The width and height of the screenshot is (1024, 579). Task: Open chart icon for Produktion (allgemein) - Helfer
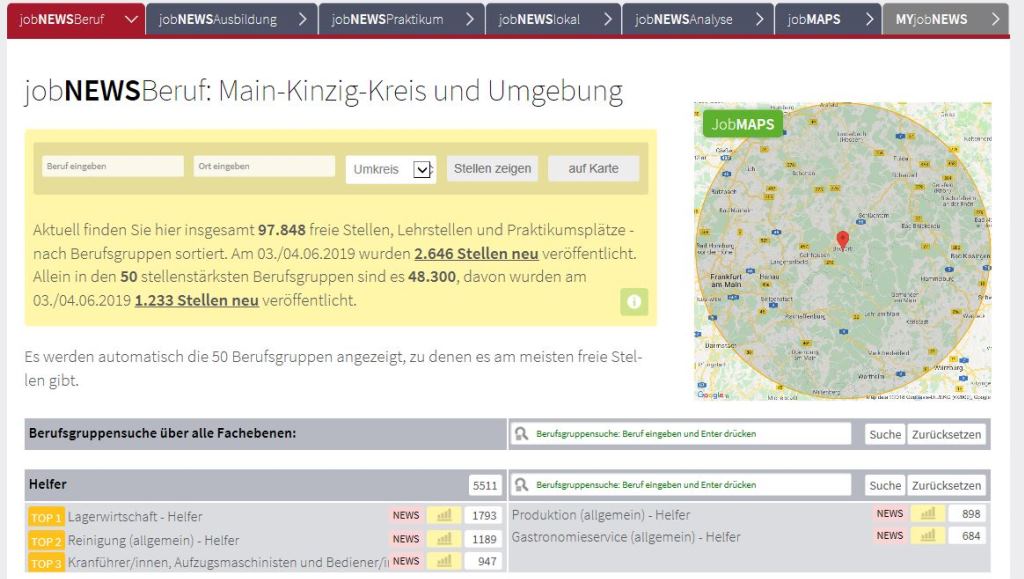[x=928, y=514]
